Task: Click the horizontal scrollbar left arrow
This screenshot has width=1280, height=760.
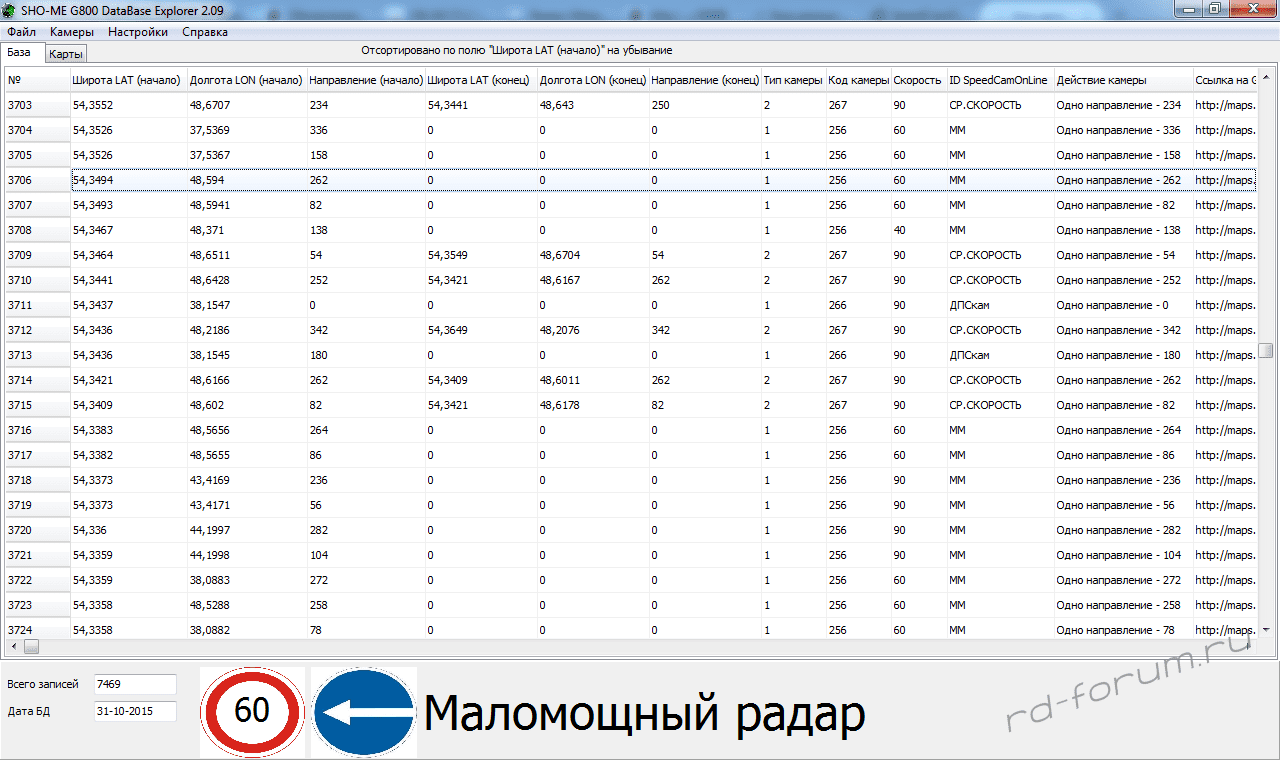Action: click(x=14, y=647)
